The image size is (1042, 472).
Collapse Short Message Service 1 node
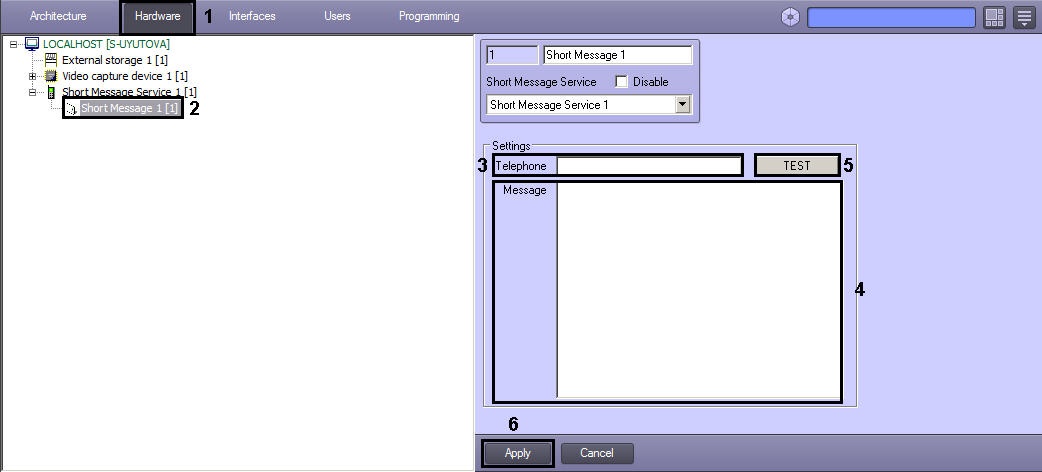32,92
